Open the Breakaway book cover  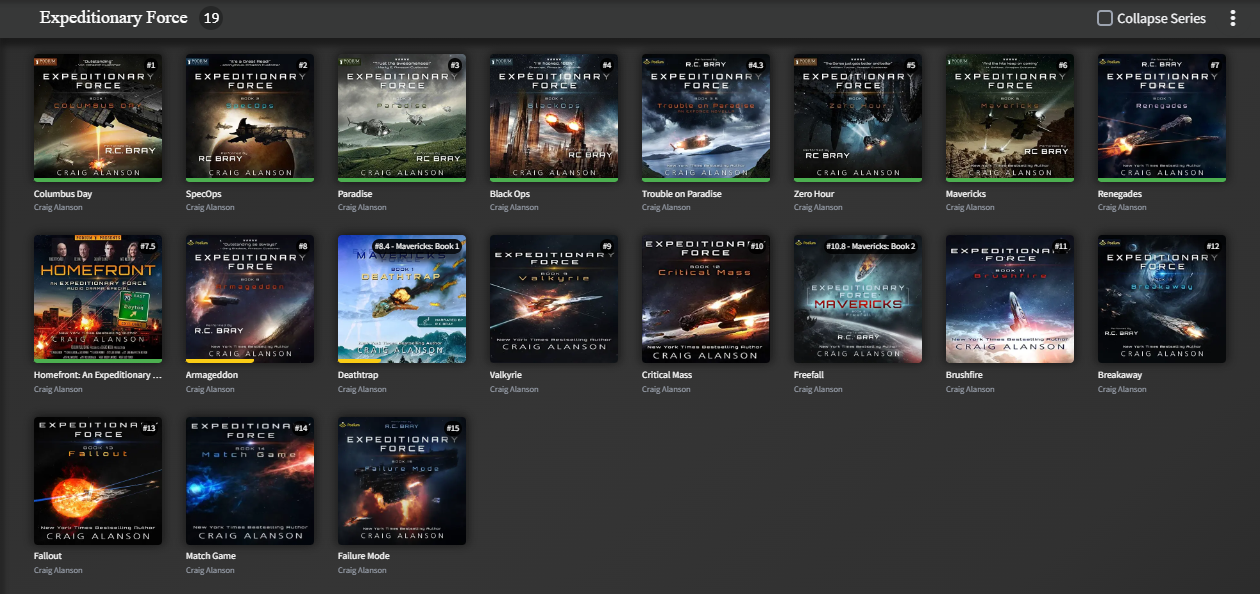tap(1162, 299)
